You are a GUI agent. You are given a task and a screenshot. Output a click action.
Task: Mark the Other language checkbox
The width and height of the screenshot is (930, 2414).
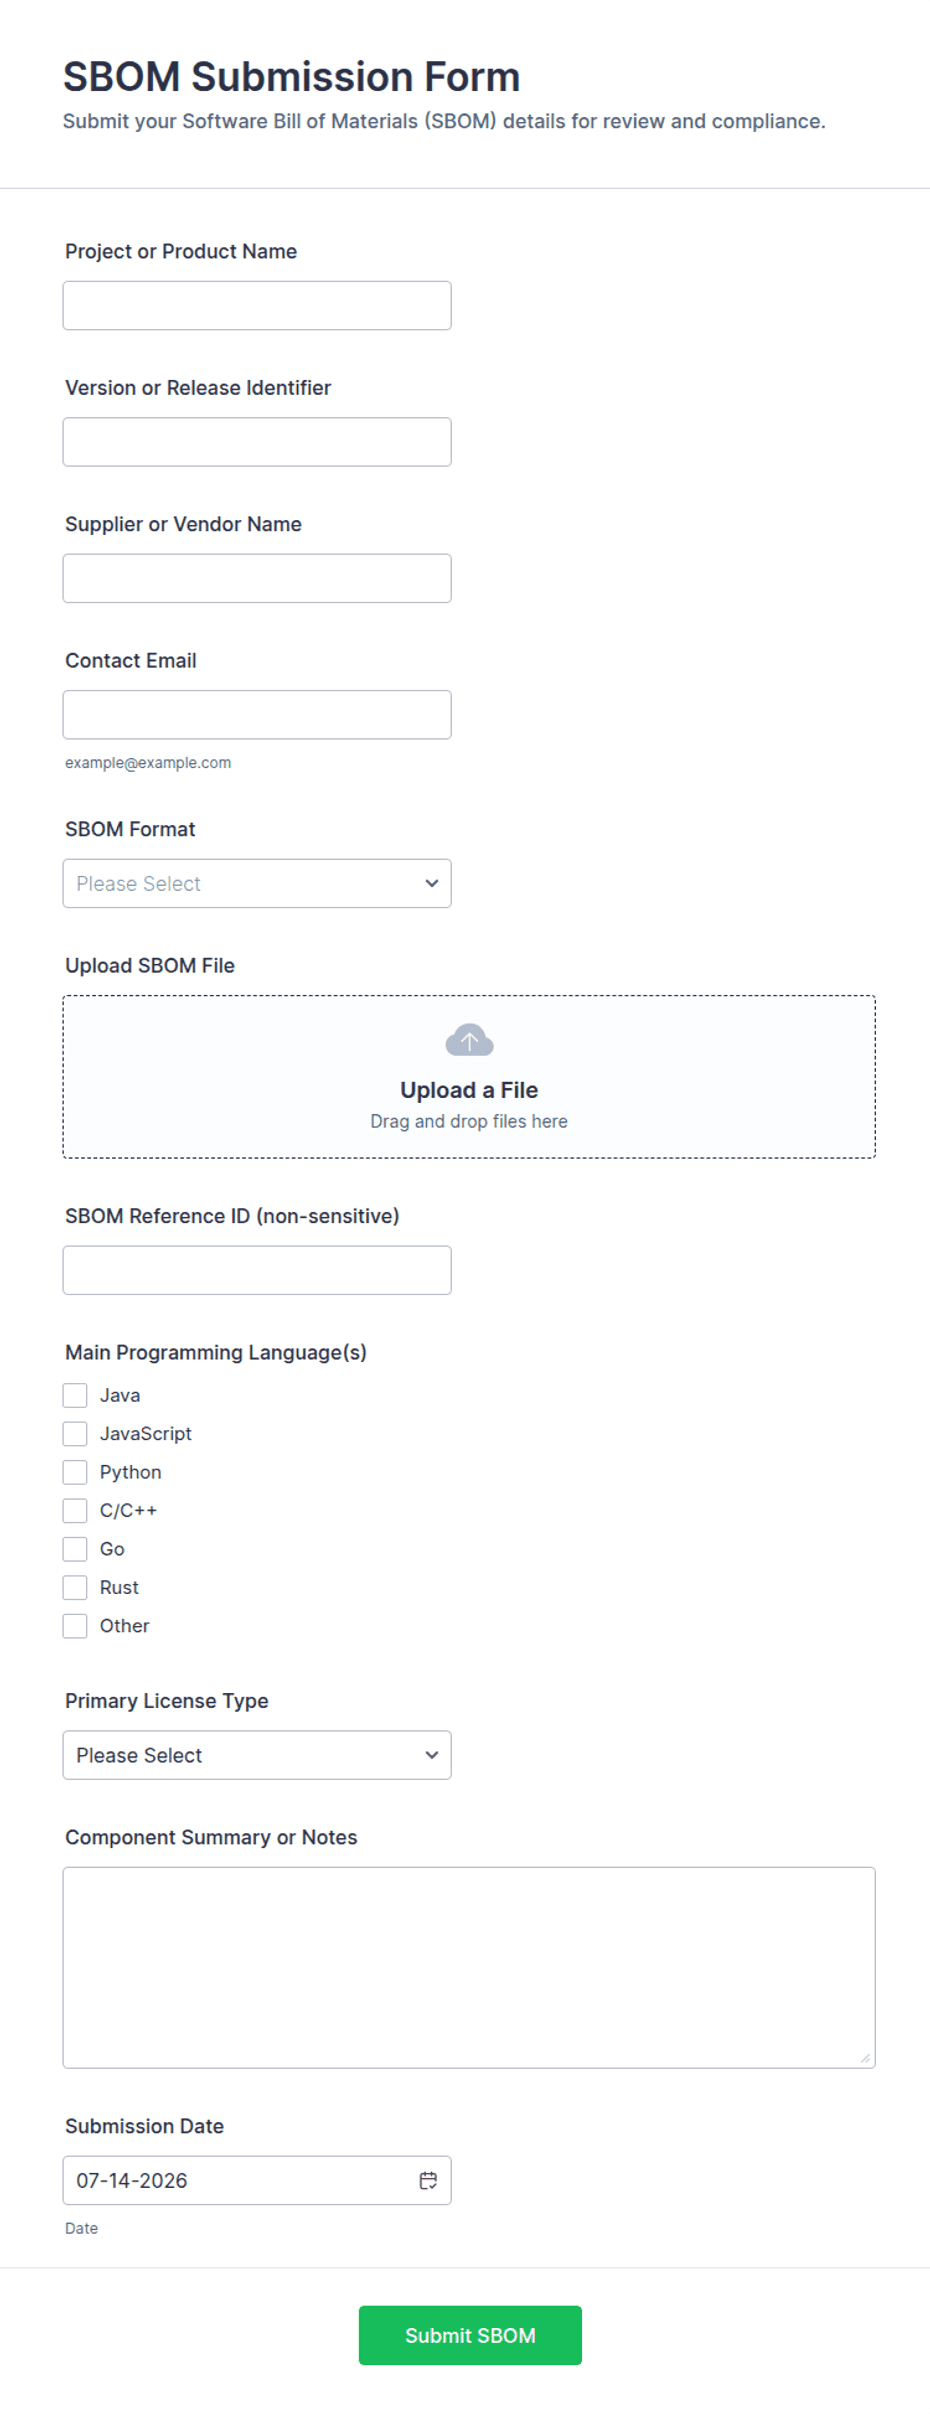point(75,1626)
